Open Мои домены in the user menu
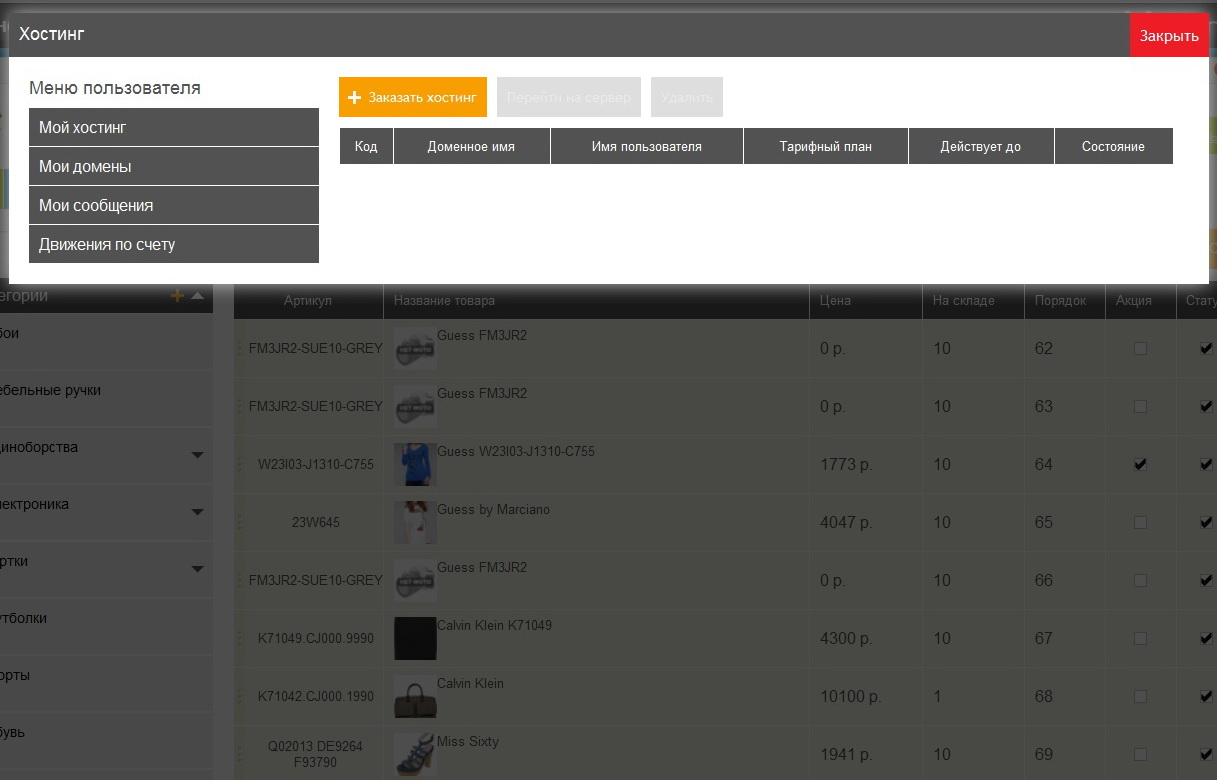Image resolution: width=1217 pixels, height=780 pixels. pyautogui.click(x=174, y=167)
